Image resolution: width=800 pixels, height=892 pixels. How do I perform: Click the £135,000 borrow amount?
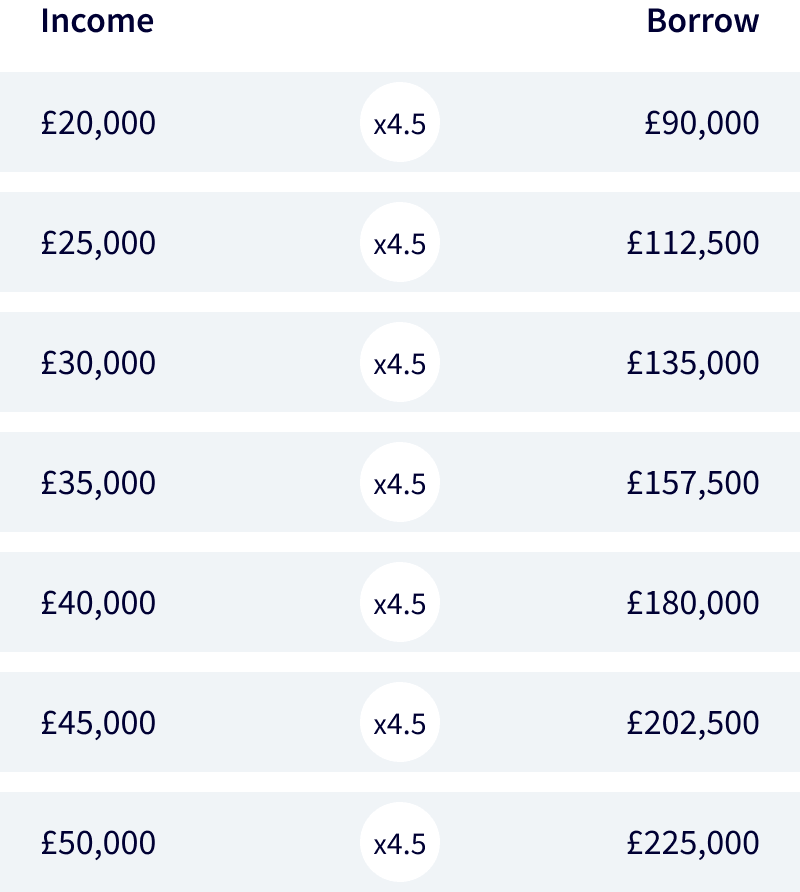693,363
